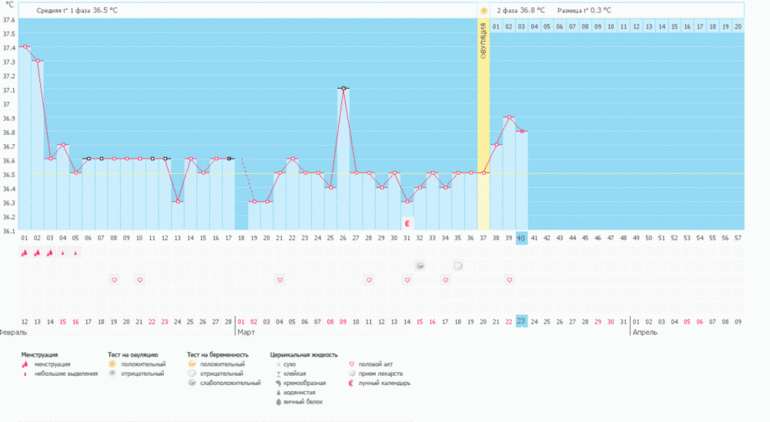Click cycle day 18 on the axis
The width and height of the screenshot is (770, 422).
pos(241,238)
